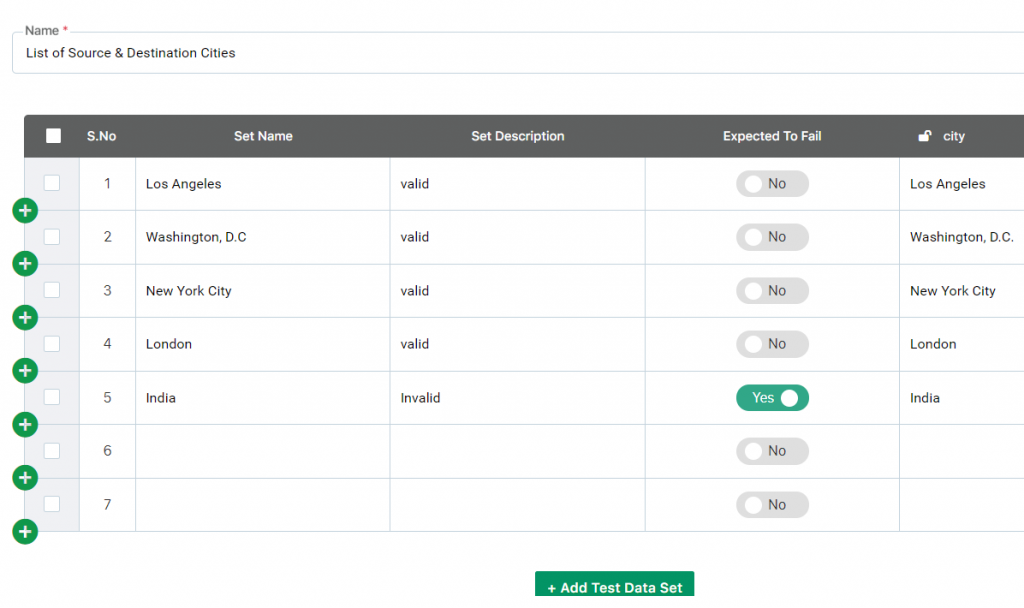Screen dimensions: 1024x608
Task: Click the plus icon beneath the India row
Action: pyautogui.click(x=25, y=424)
